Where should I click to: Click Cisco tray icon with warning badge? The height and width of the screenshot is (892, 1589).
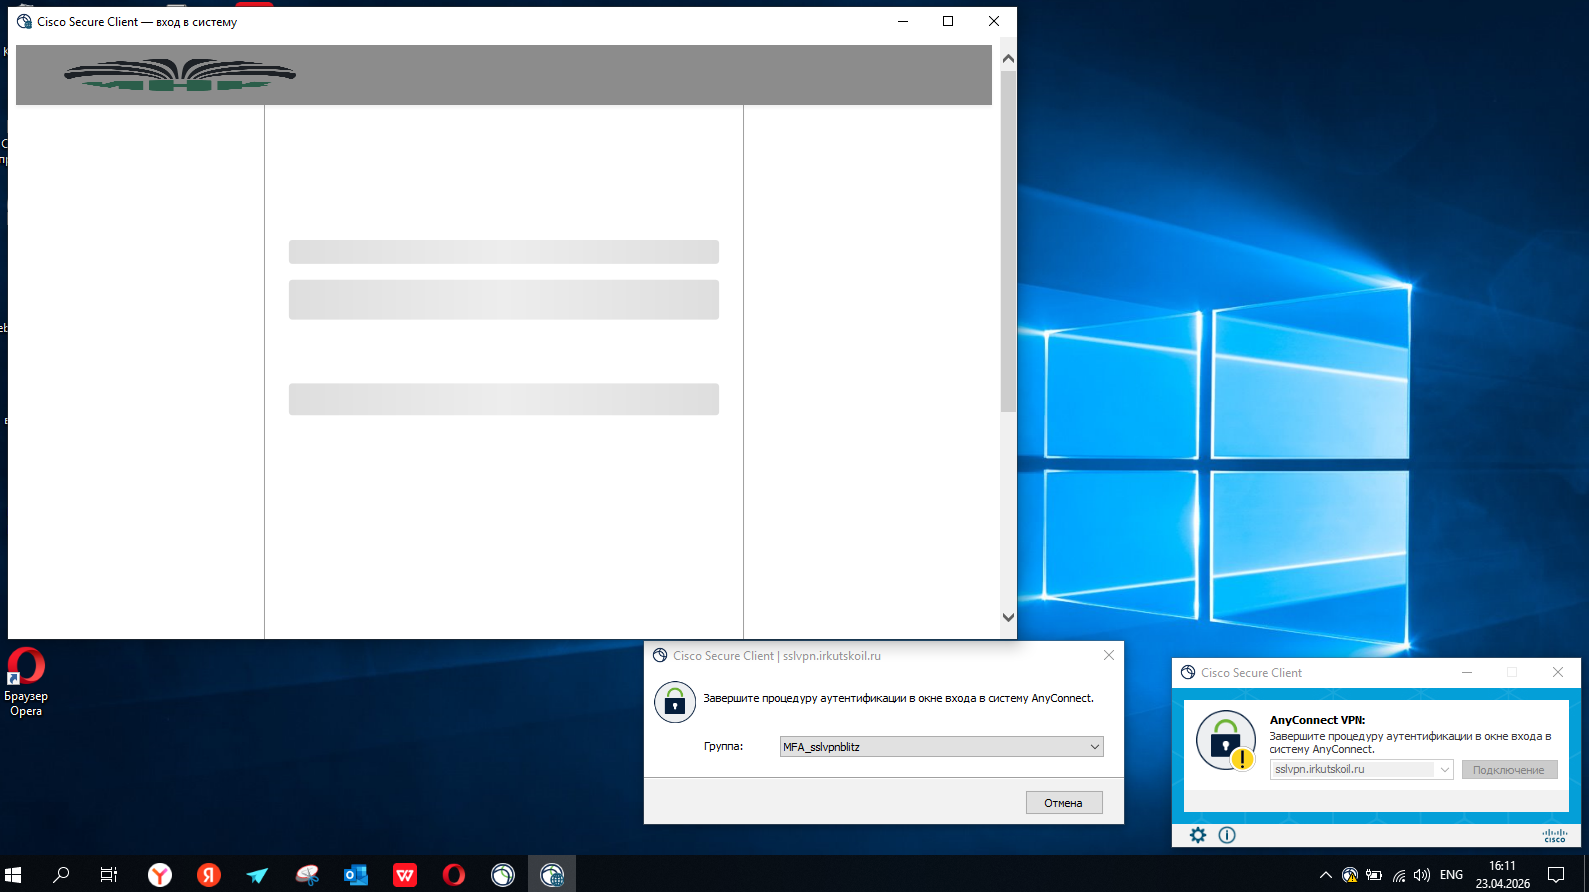pos(1350,875)
